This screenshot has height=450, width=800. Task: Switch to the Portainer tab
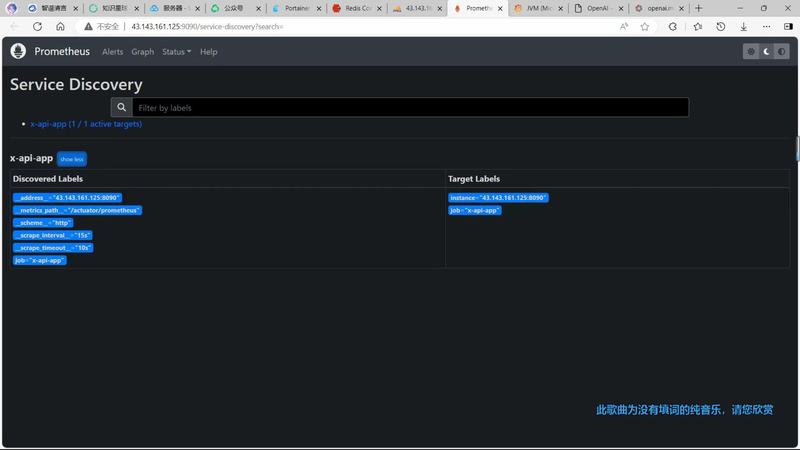297,9
